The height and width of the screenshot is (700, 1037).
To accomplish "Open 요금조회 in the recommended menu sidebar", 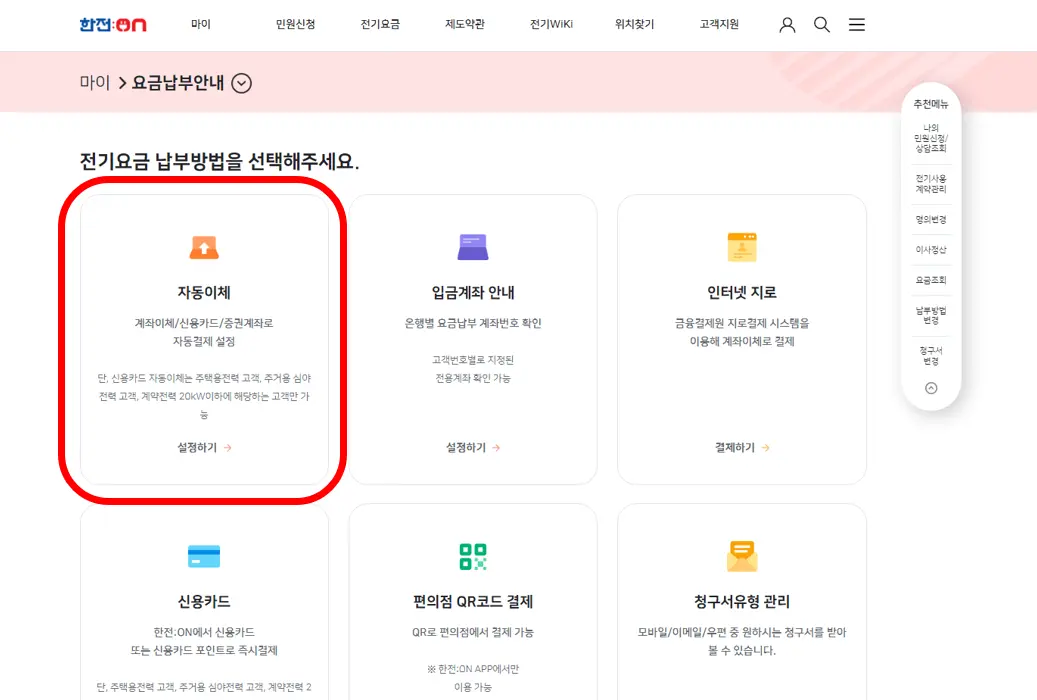I will [931, 279].
